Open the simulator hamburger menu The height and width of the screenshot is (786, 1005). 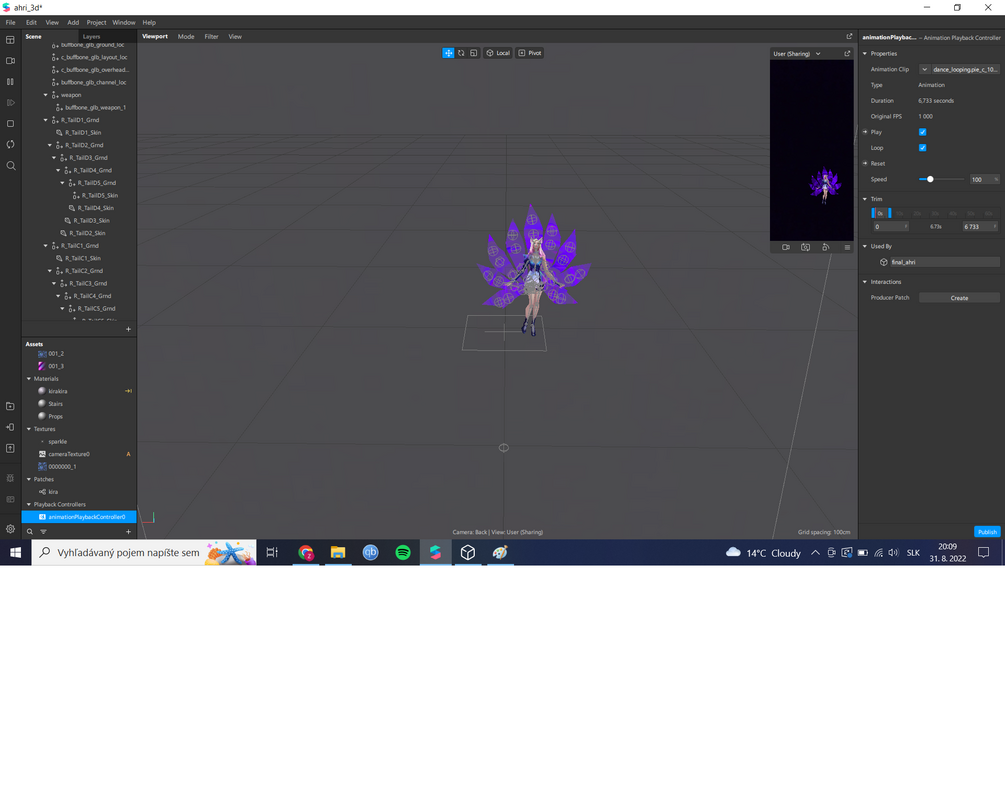[x=847, y=247]
